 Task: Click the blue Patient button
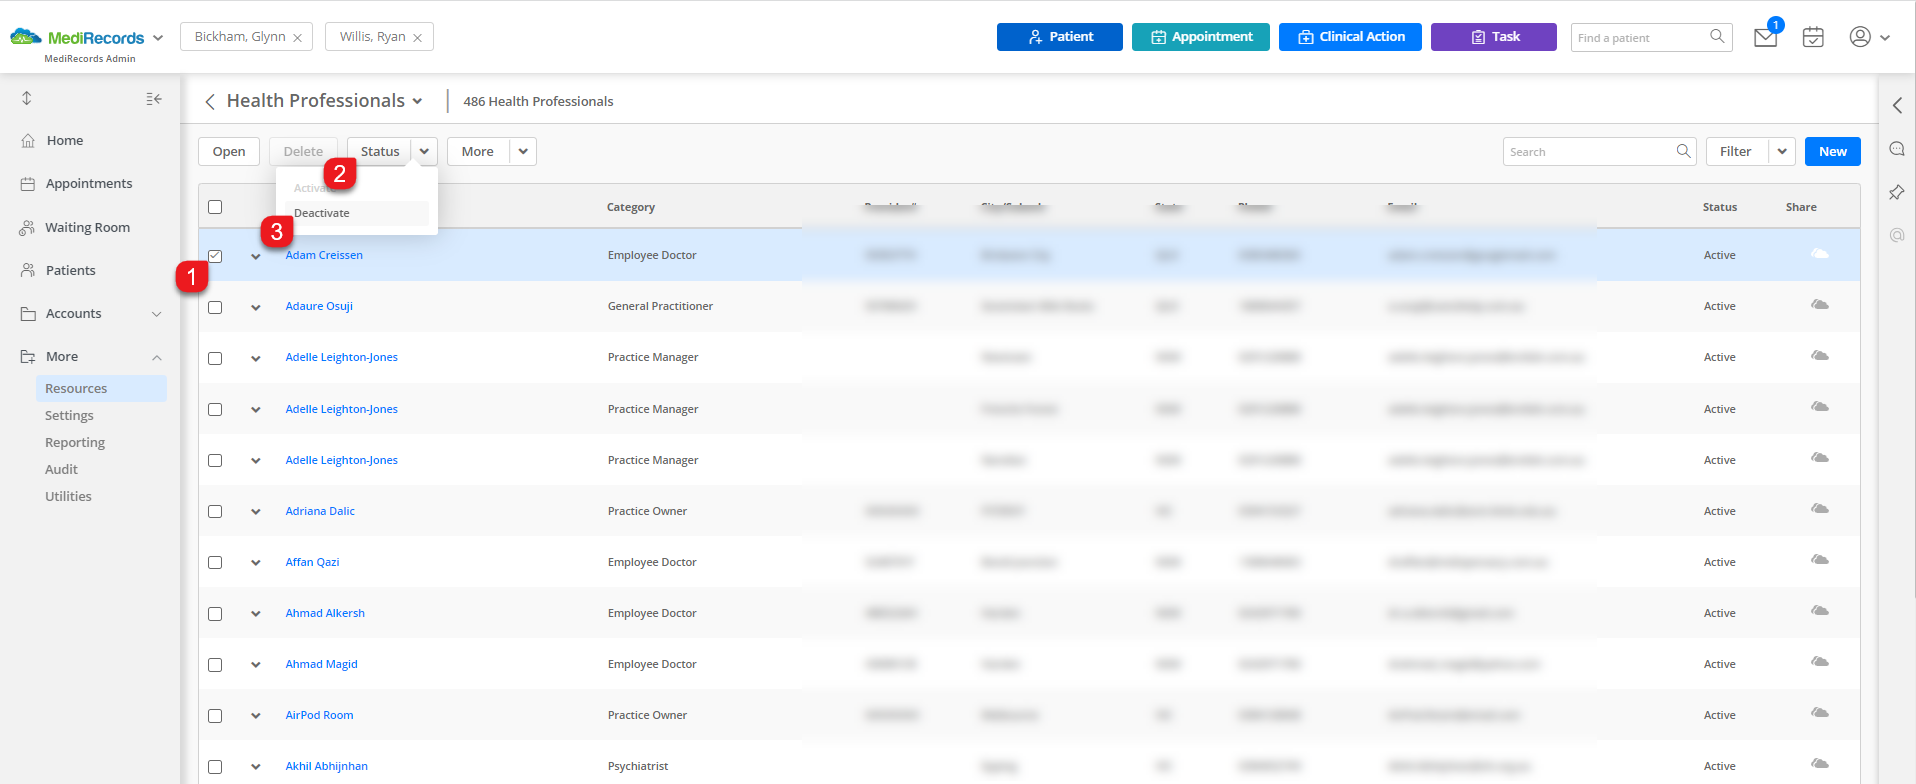pos(1060,37)
